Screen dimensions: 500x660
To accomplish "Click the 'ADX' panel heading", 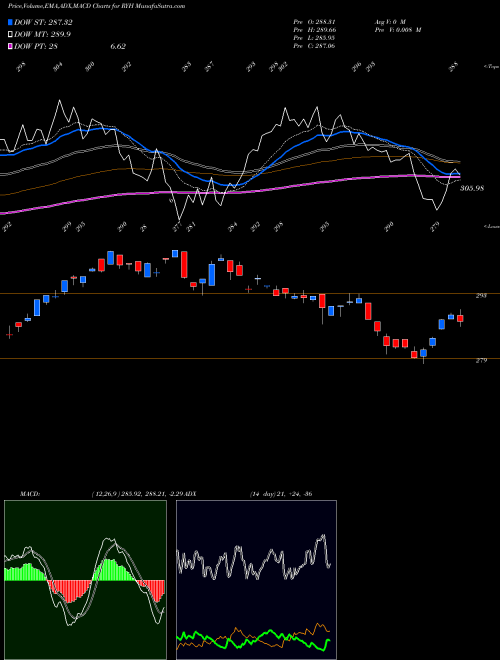I will [191, 494].
